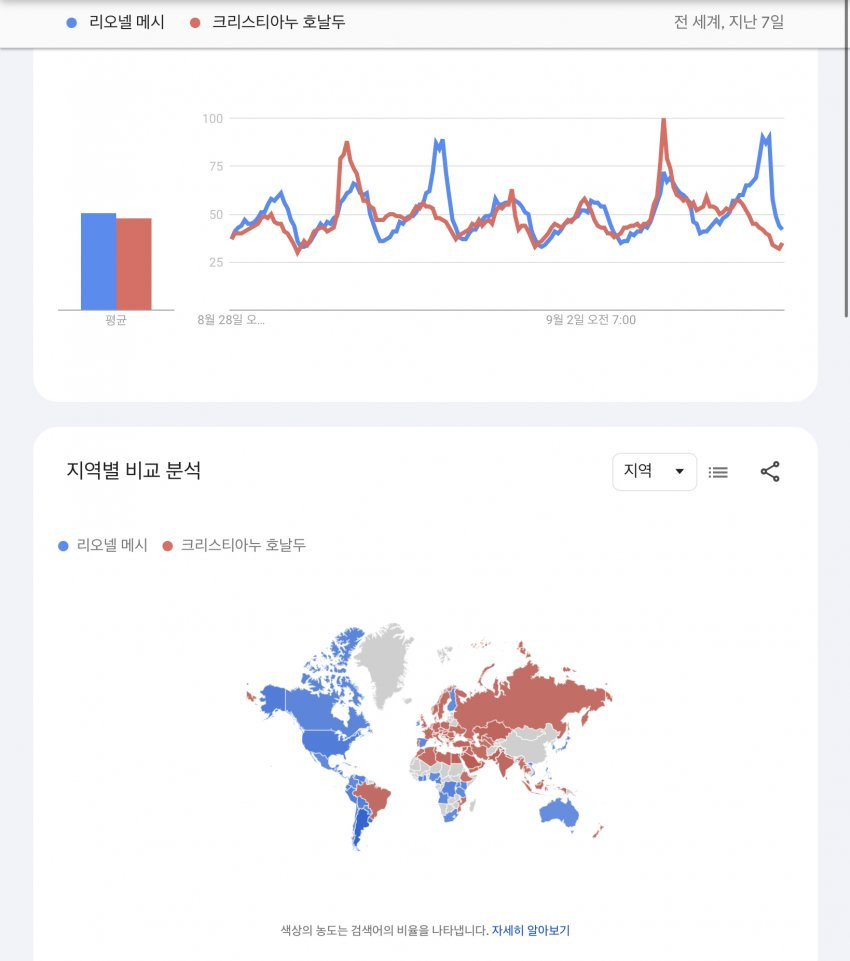The width and height of the screenshot is (850, 961).
Task: Click blue dot beside 리오넬 메시 in header
Action: pos(72,23)
